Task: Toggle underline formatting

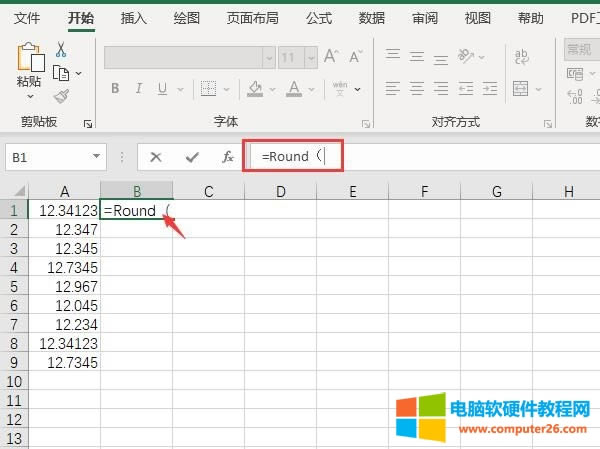Action: click(x=163, y=89)
